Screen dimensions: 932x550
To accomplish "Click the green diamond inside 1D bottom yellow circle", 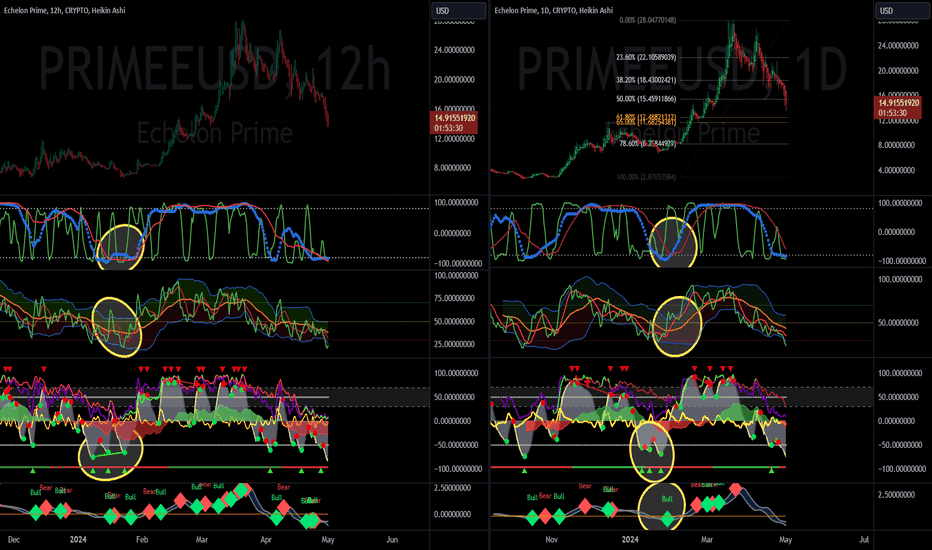I will coord(667,520).
